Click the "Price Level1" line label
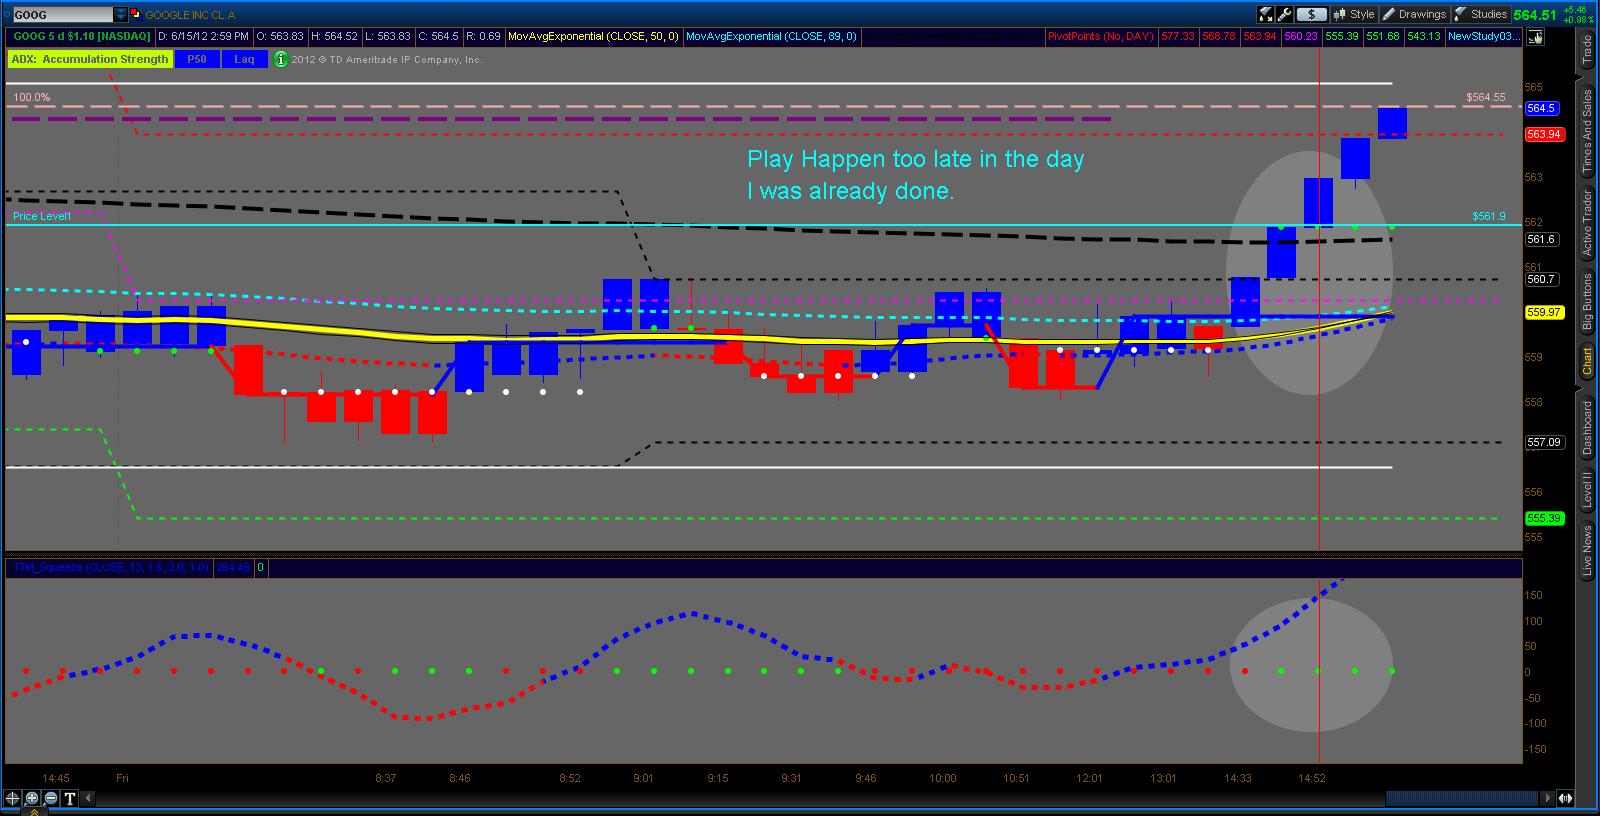1600x816 pixels. [x=42, y=216]
